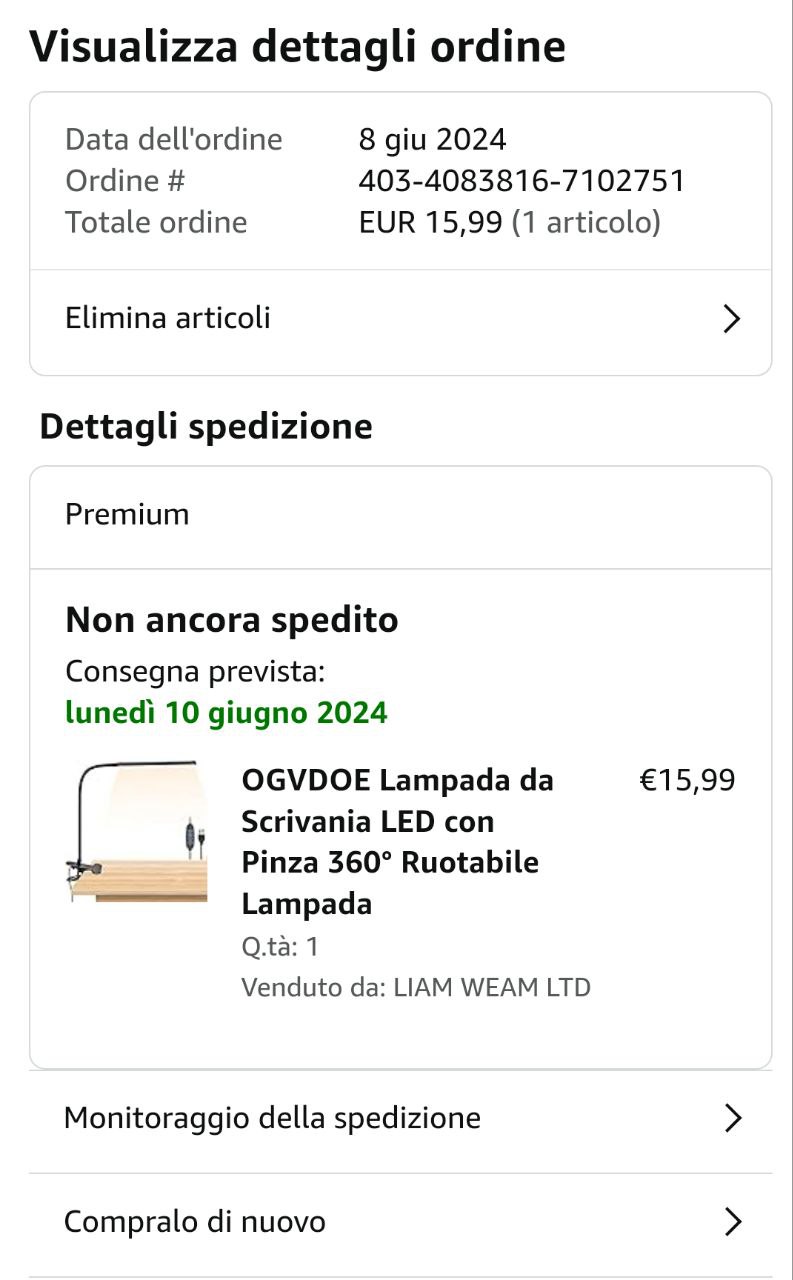Click seller name LIAM WEAM LTD
This screenshot has width=793, height=1280.
tap(492, 988)
